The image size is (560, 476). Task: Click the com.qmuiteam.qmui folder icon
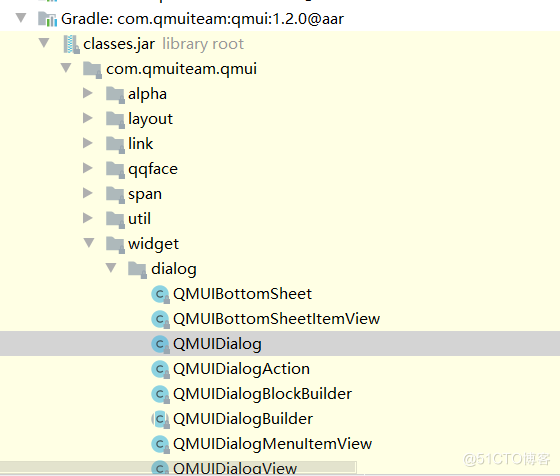click(92, 69)
